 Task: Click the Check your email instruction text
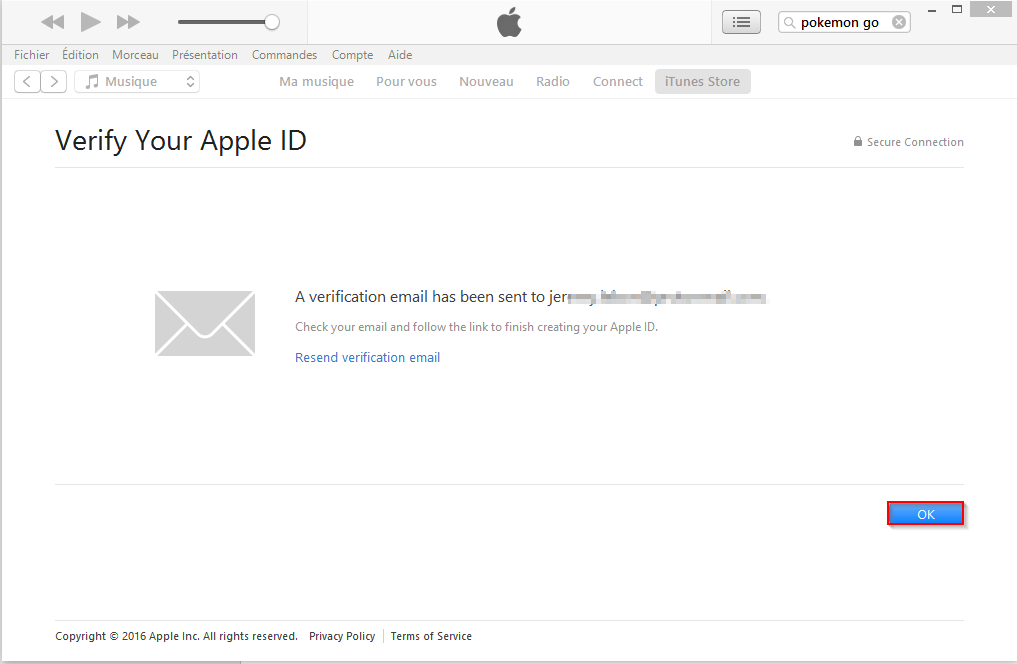(477, 327)
